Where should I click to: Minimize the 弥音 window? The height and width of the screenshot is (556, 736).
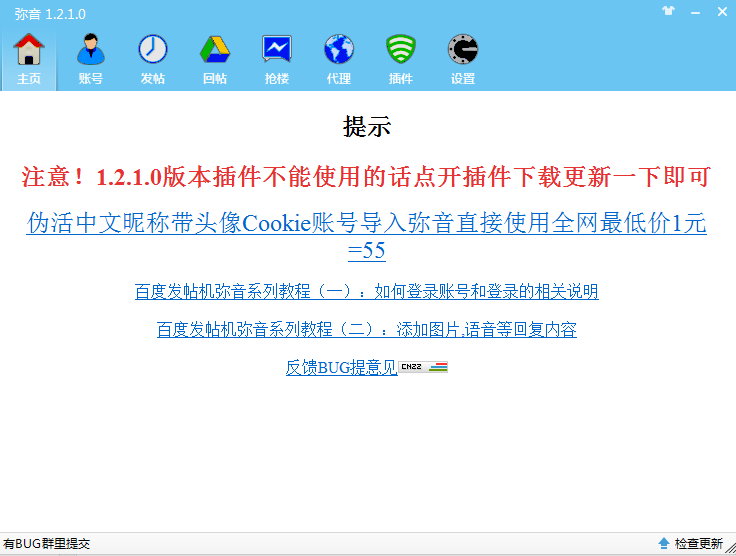[x=695, y=13]
